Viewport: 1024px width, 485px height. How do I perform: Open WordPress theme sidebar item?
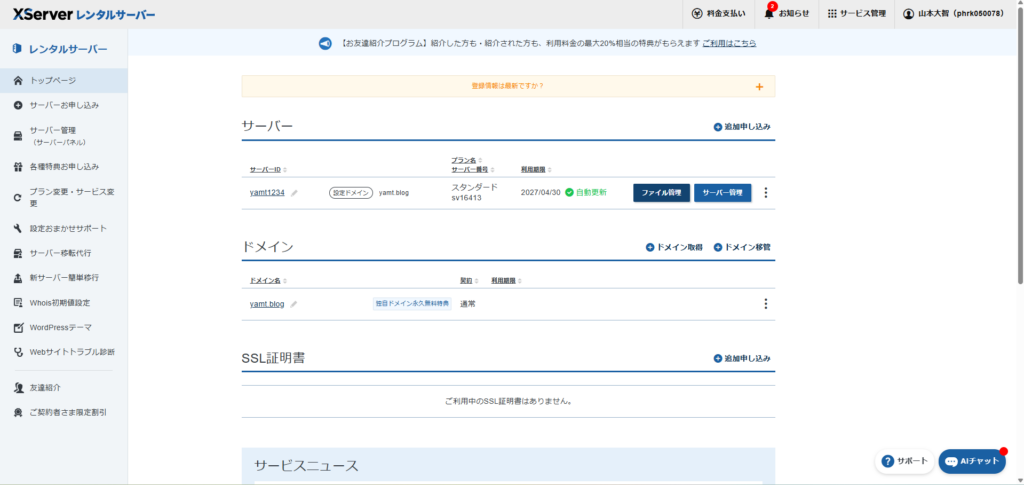click(60, 327)
